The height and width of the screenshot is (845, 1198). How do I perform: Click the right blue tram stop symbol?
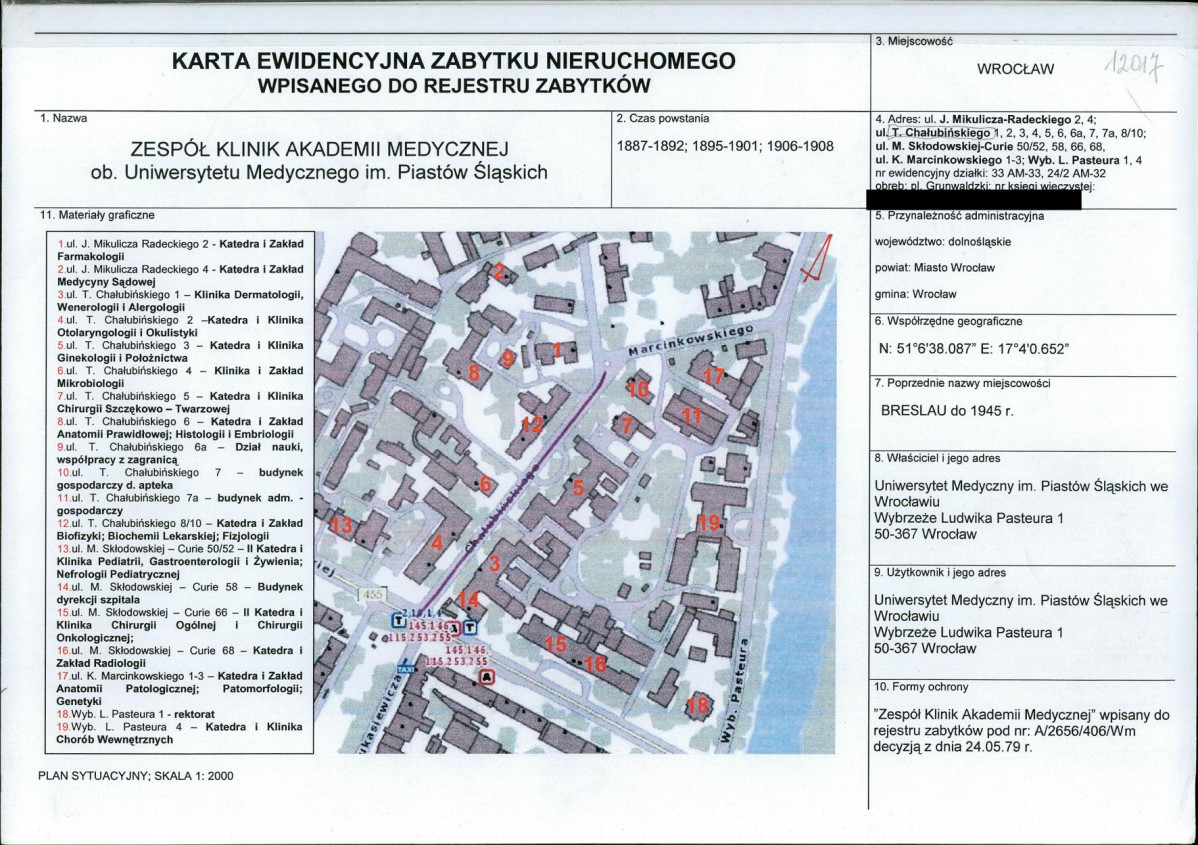(470, 627)
